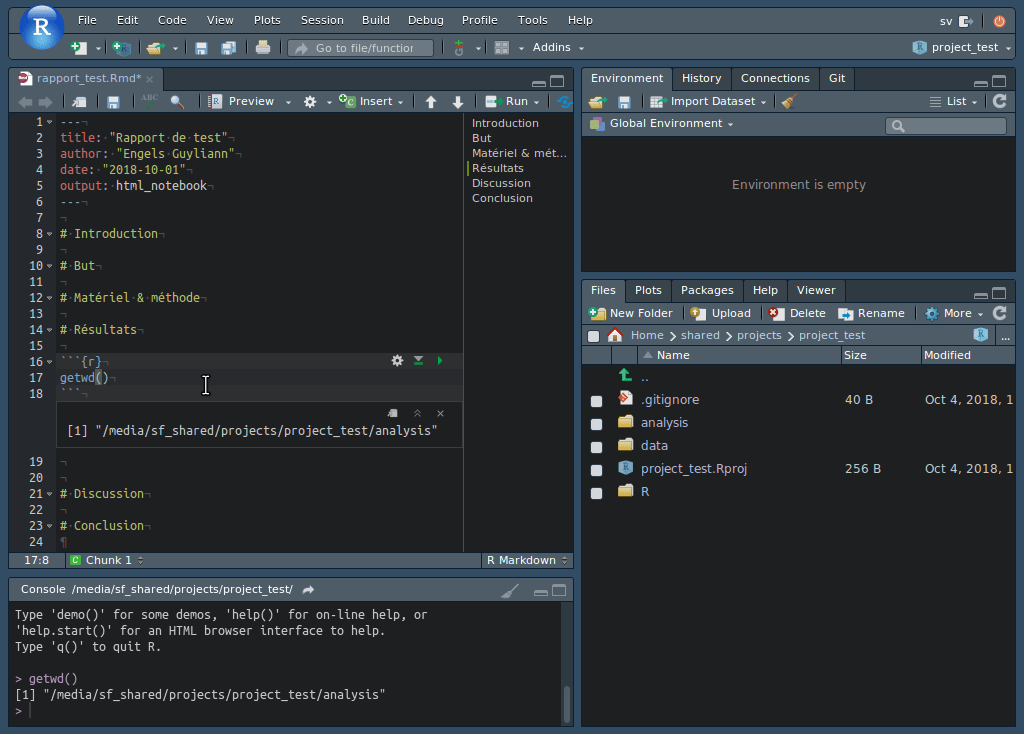Viewport: 1024px width, 734px height.
Task: Switch to the Git tab
Action: click(837, 78)
